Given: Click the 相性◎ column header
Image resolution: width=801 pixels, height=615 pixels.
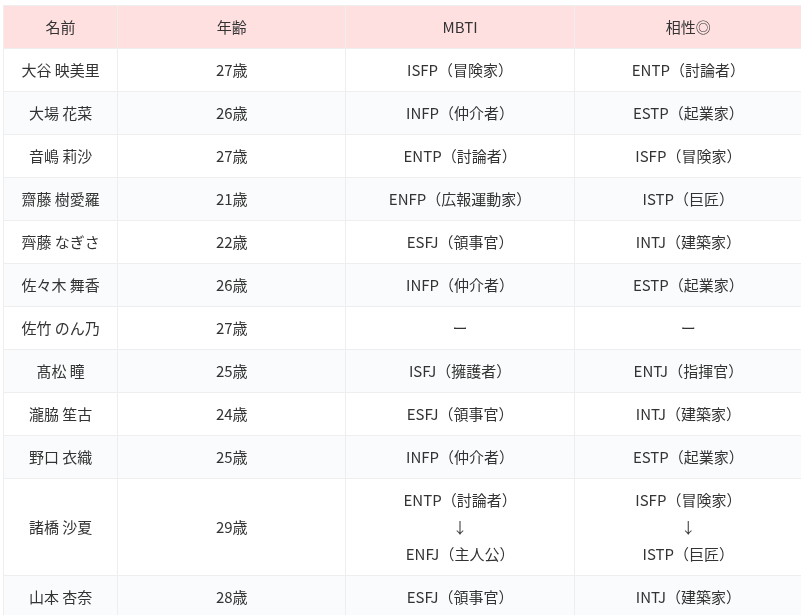Looking at the screenshot, I should (687, 28).
